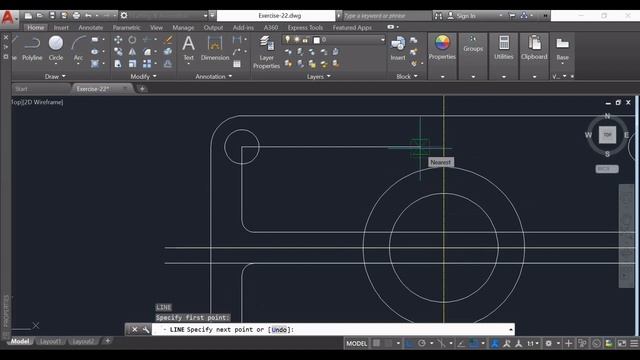This screenshot has height=360, width=640.
Task: Toggle snap mode in status bar
Action: pyautogui.click(x=388, y=344)
